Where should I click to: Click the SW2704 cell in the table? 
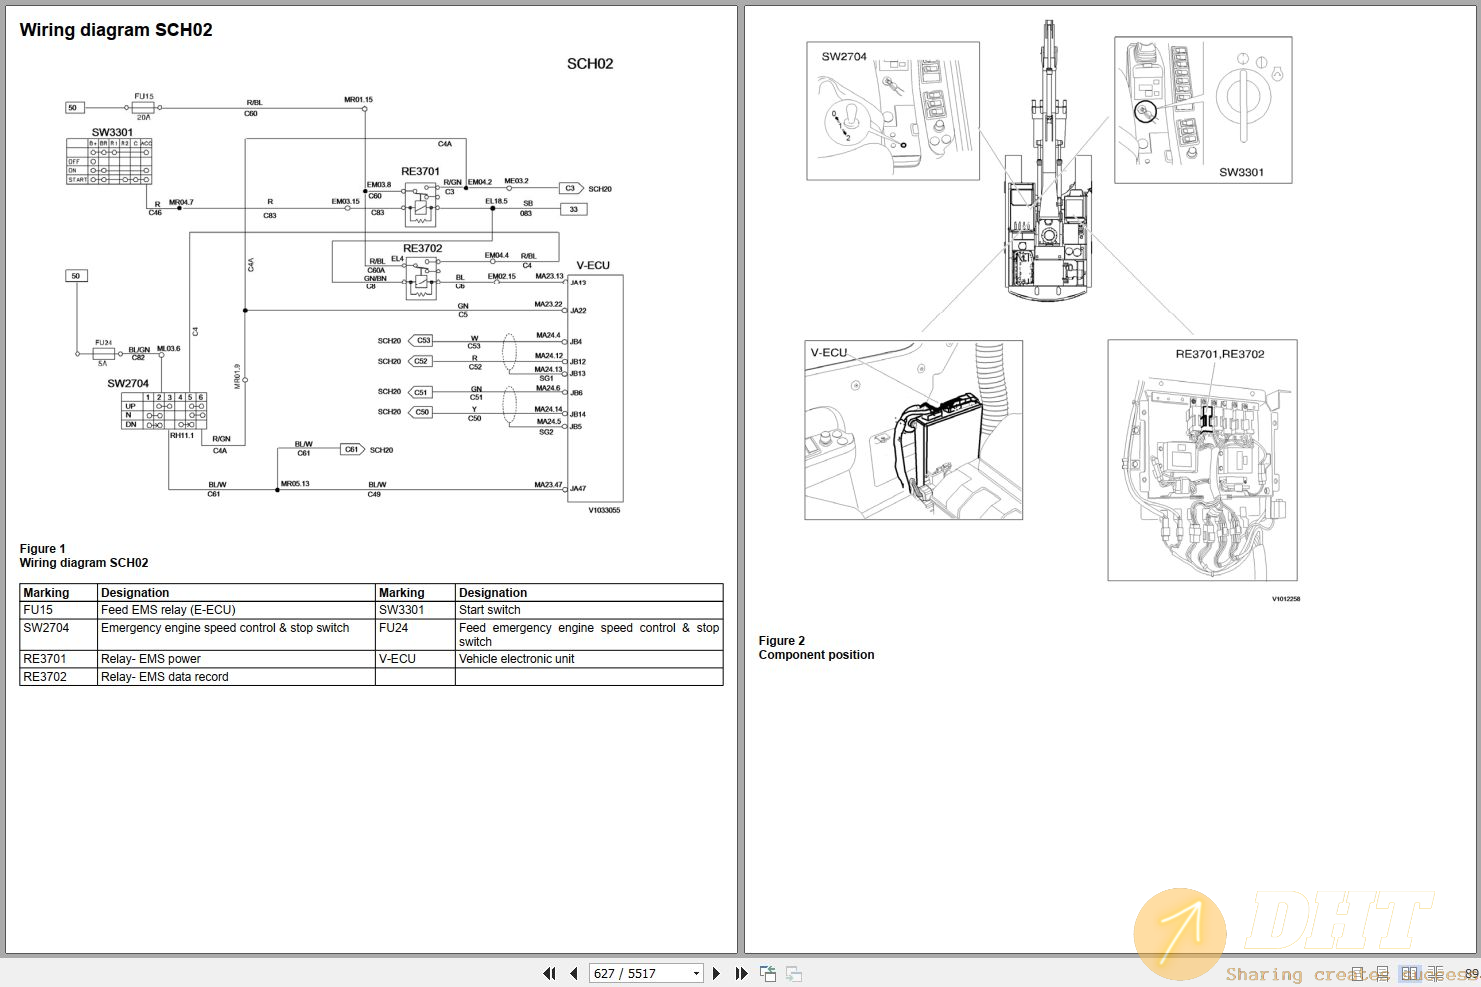pyautogui.click(x=58, y=635)
